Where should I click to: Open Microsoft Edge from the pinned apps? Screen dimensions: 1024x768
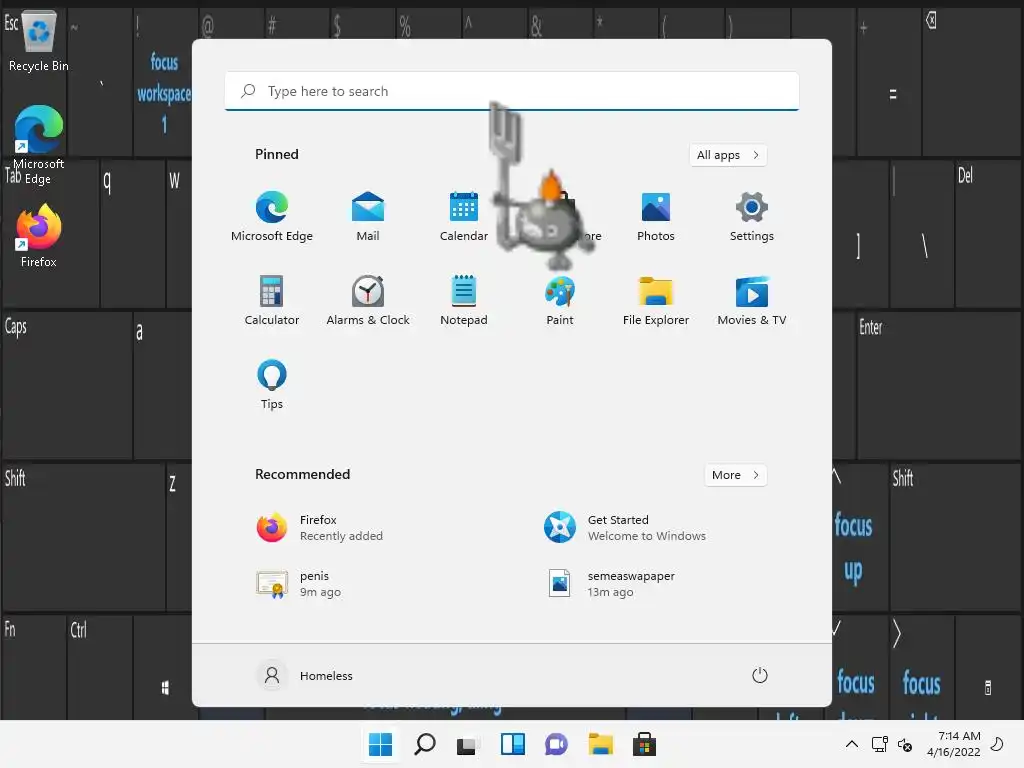[x=272, y=217]
